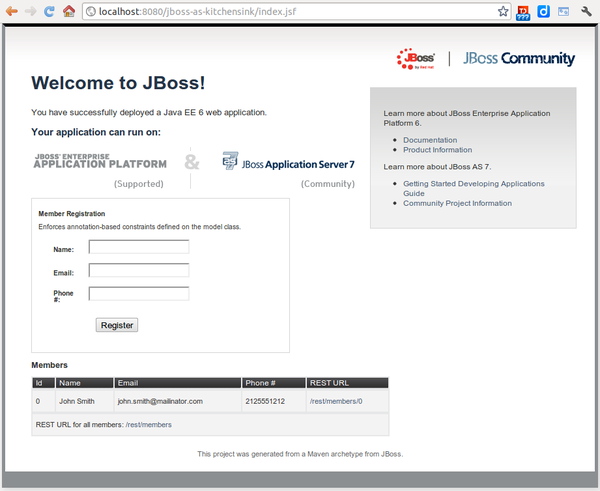
Task: Click the Phone # column header
Action: coord(274,383)
